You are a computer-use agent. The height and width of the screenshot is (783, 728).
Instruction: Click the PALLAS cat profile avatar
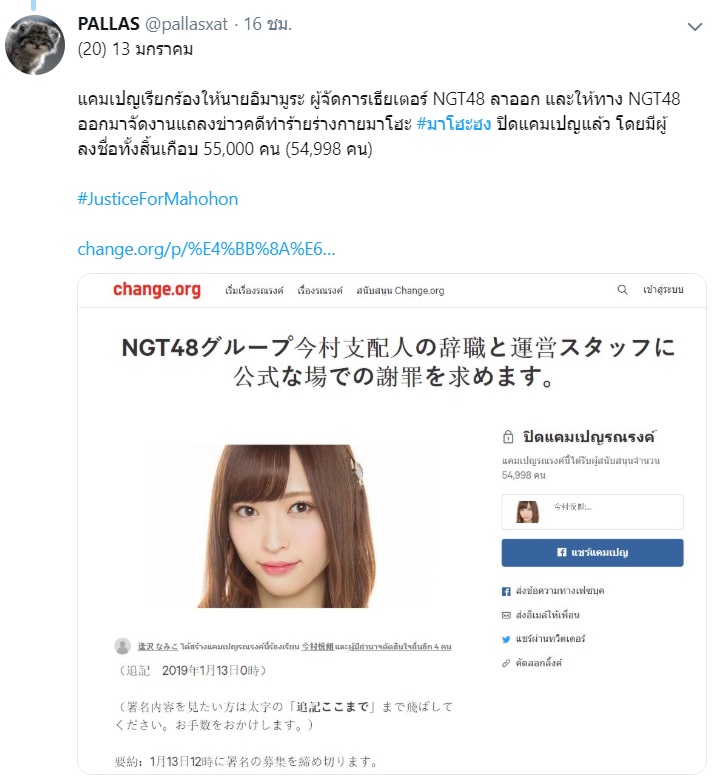point(35,45)
